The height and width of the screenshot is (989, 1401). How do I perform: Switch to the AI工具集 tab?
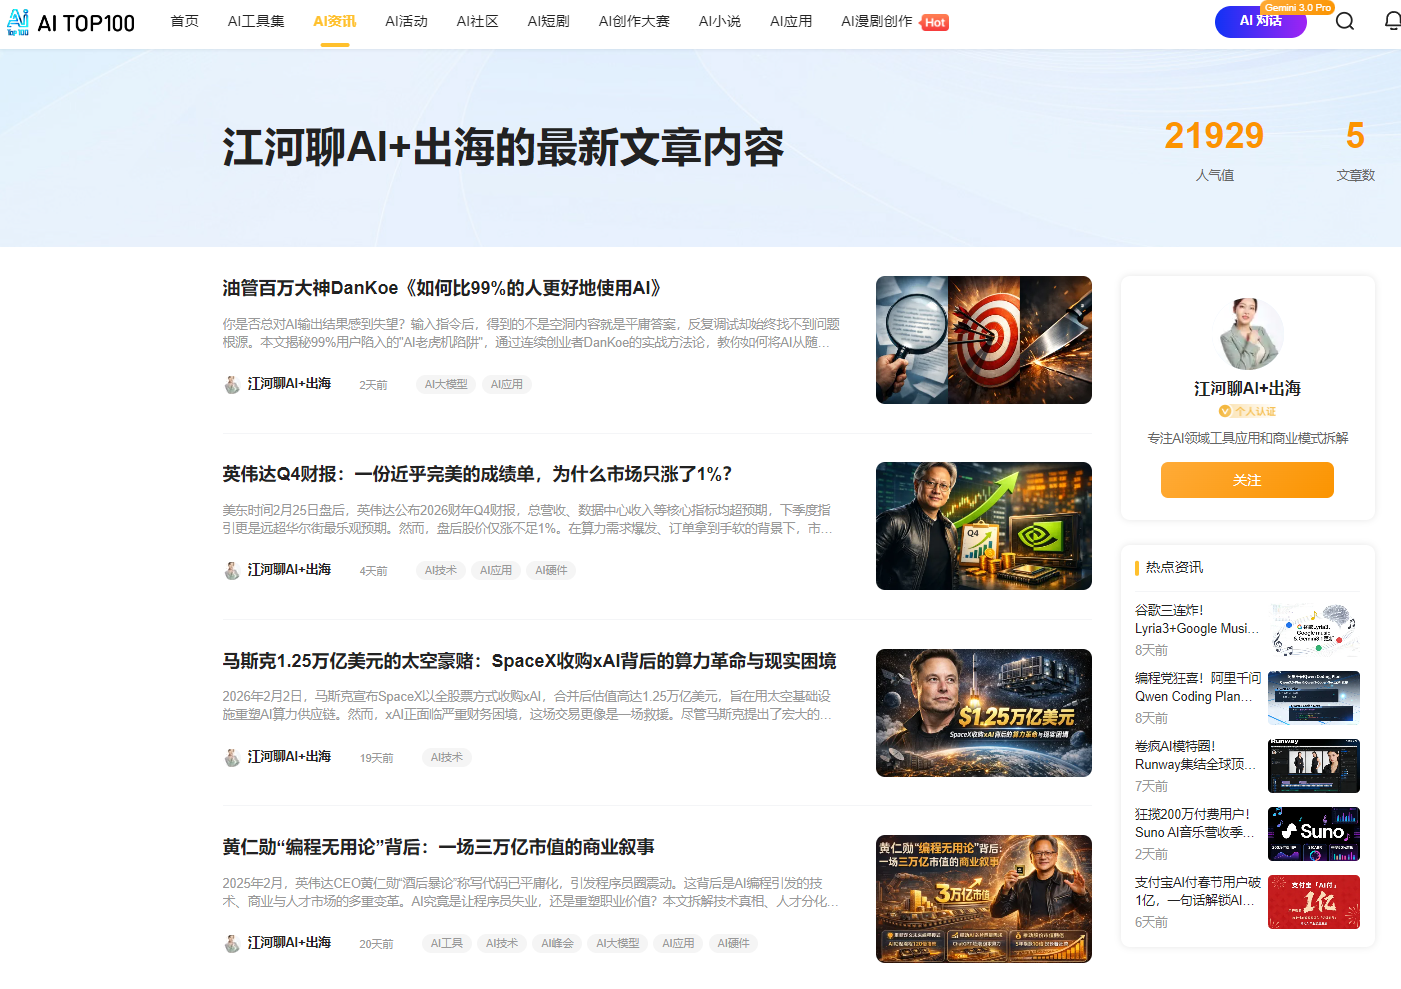coord(256,22)
